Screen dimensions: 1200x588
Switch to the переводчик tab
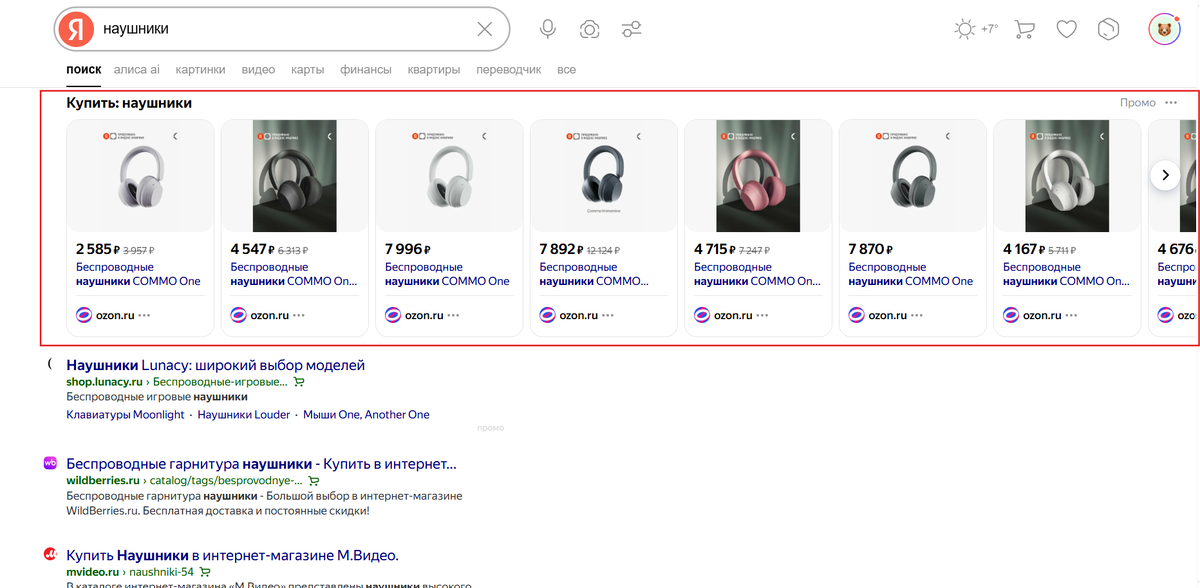tap(509, 70)
